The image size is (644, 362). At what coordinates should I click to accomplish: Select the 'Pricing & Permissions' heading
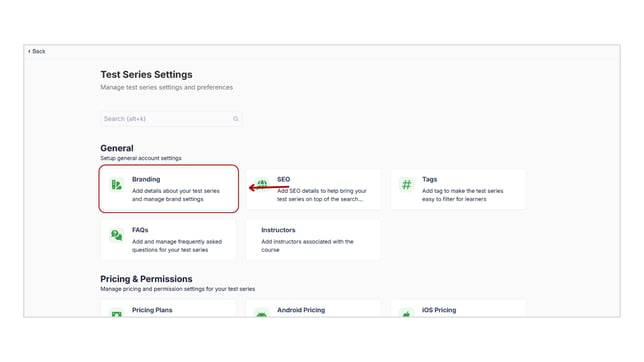click(x=146, y=279)
